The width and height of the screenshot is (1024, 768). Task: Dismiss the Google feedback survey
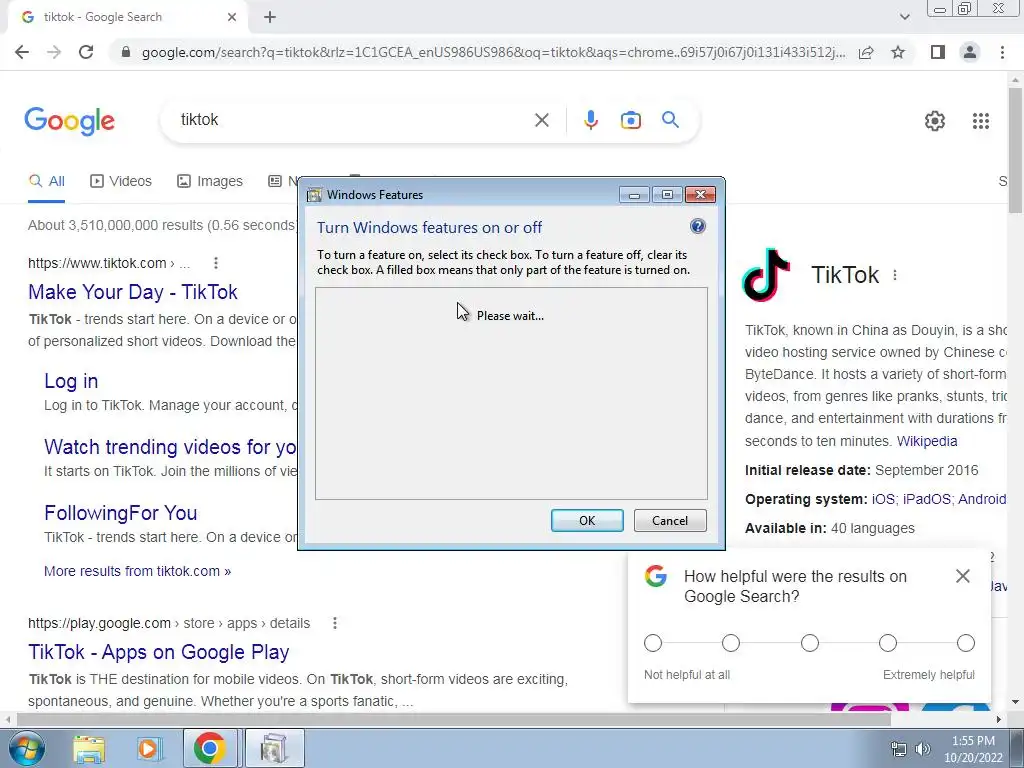click(x=963, y=576)
